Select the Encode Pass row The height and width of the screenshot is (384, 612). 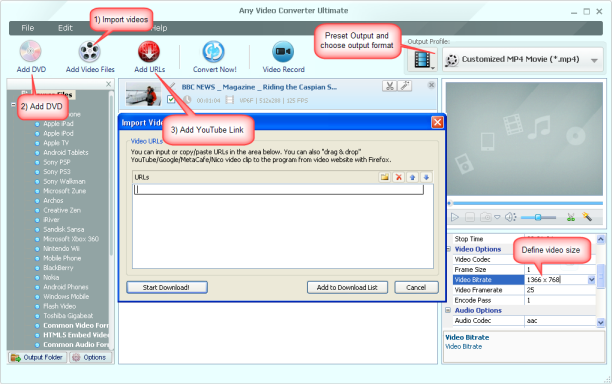524,300
